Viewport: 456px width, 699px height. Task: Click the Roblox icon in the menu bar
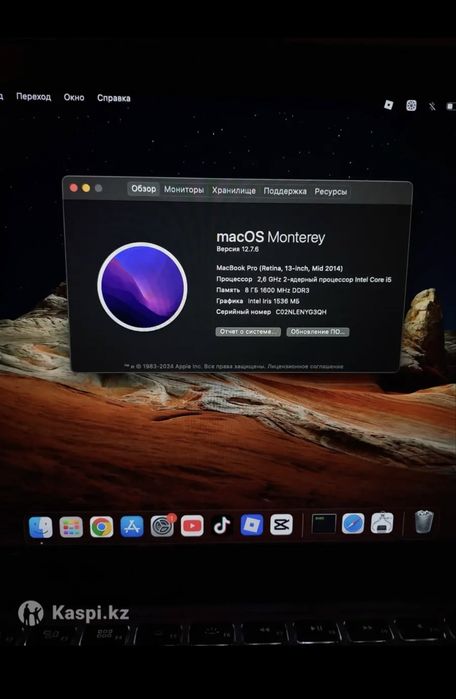389,104
